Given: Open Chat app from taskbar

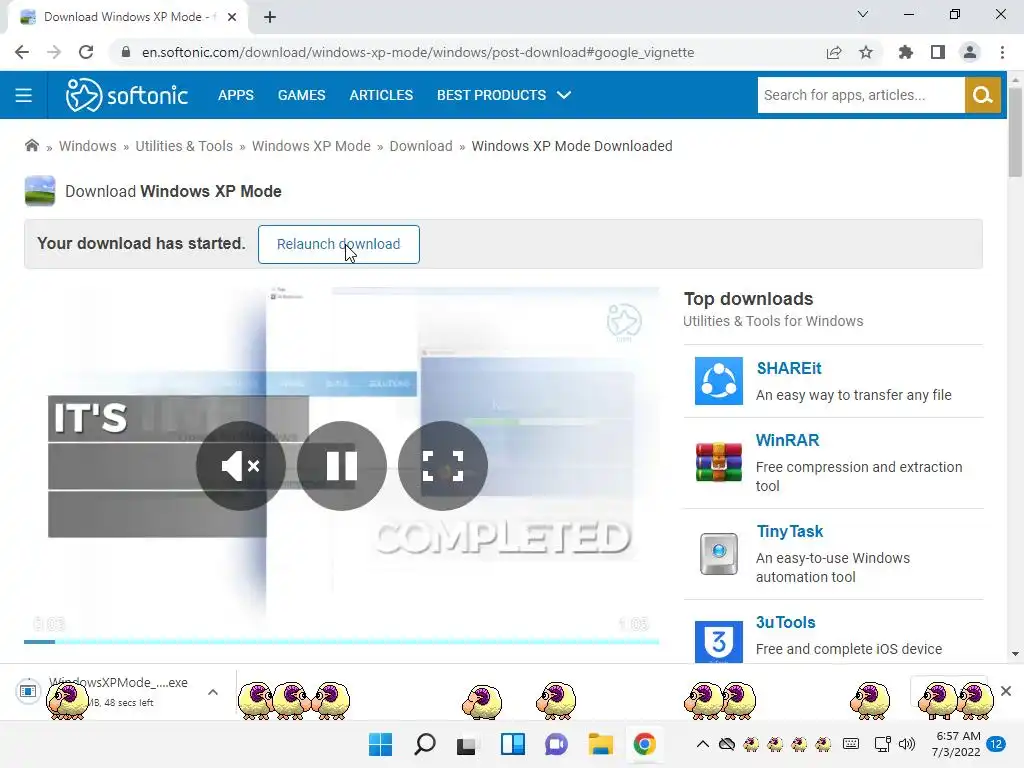Looking at the screenshot, I should click(x=556, y=744).
